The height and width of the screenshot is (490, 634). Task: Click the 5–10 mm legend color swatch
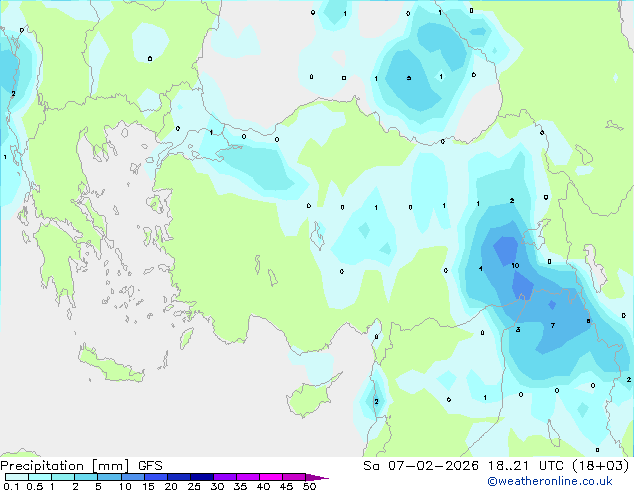(x=109, y=477)
